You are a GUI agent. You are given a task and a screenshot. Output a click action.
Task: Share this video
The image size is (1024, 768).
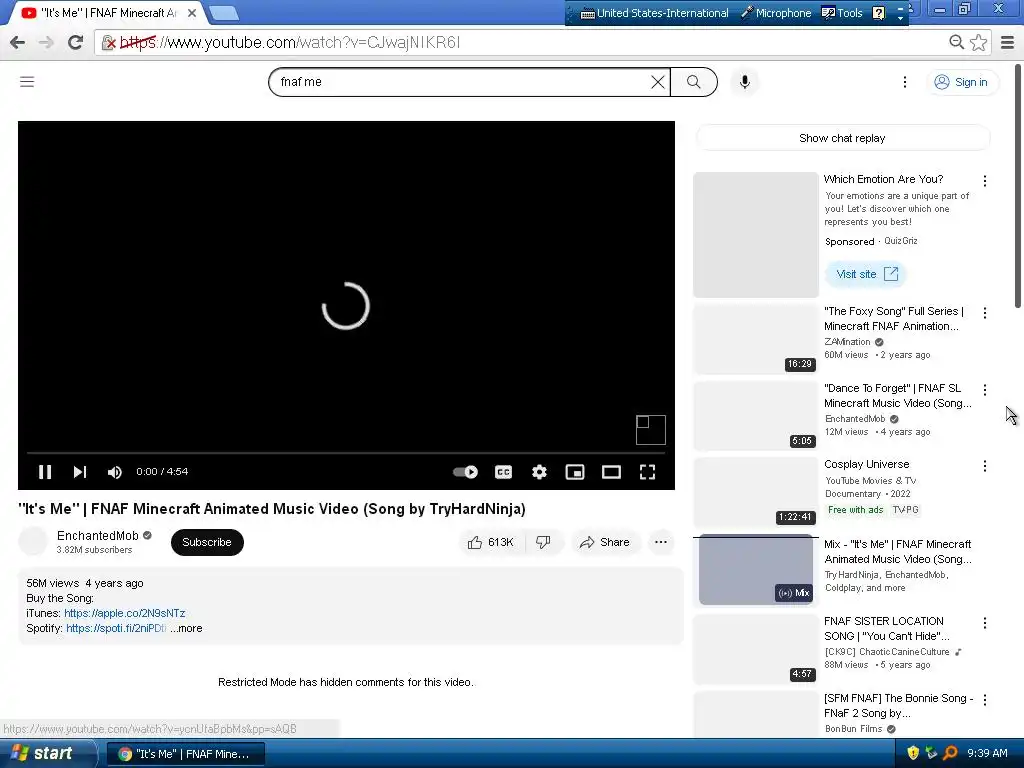tap(605, 542)
